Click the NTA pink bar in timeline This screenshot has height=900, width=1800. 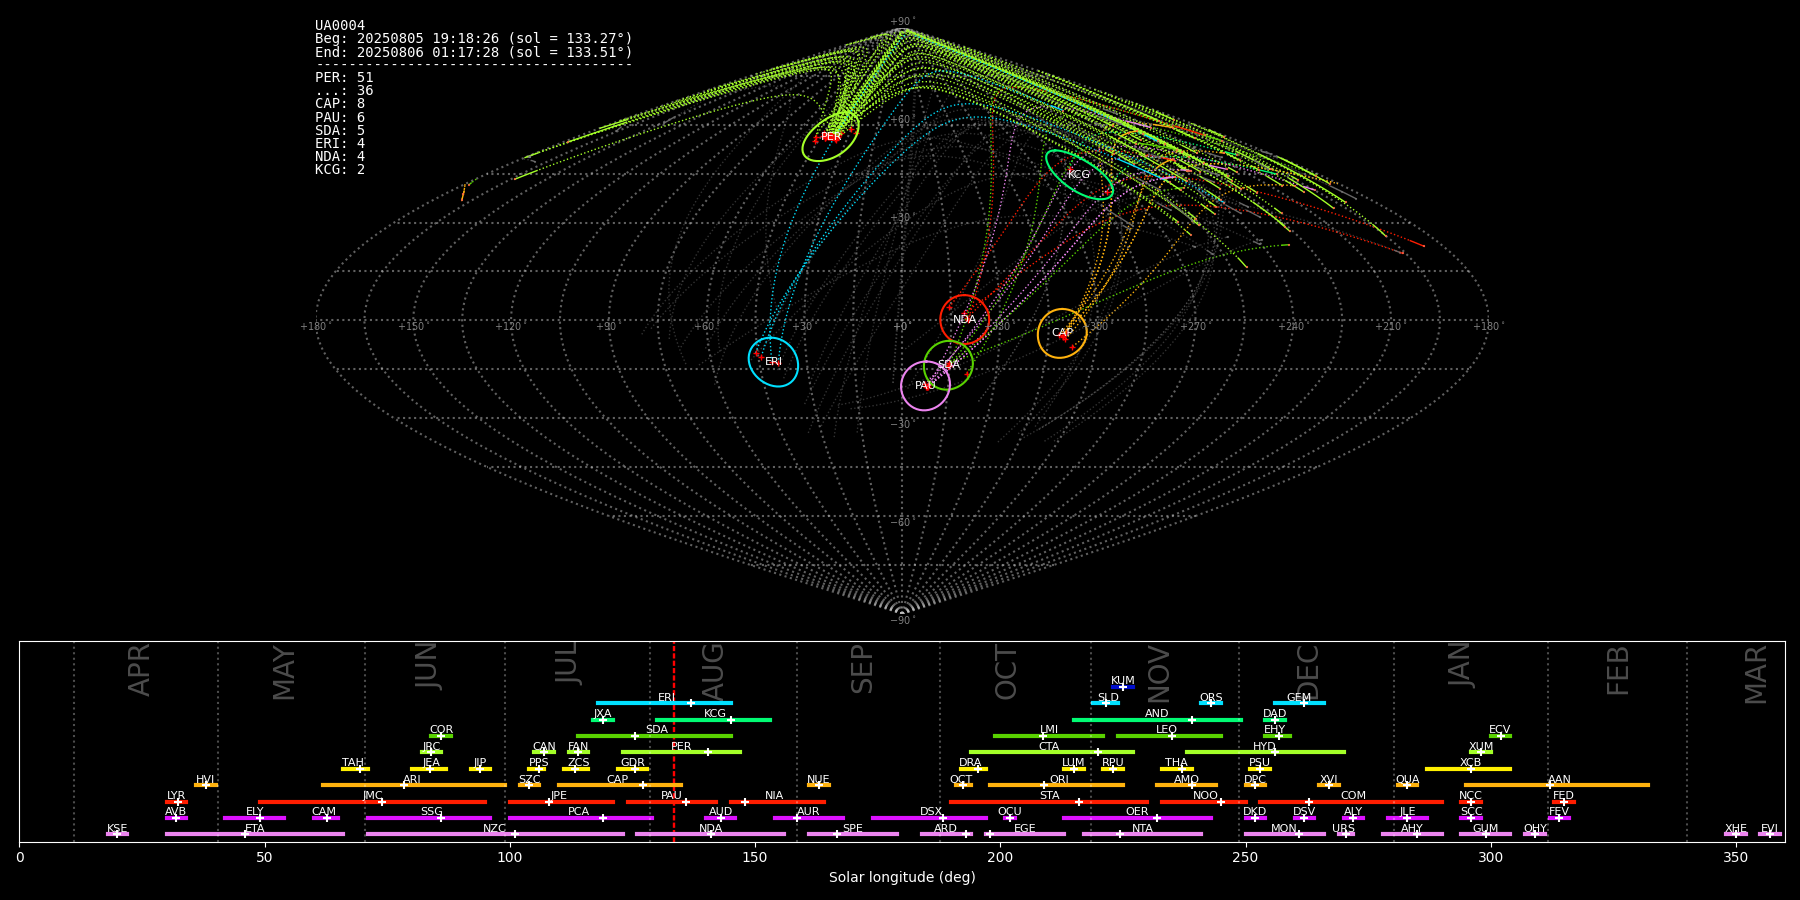pyautogui.click(x=1142, y=834)
